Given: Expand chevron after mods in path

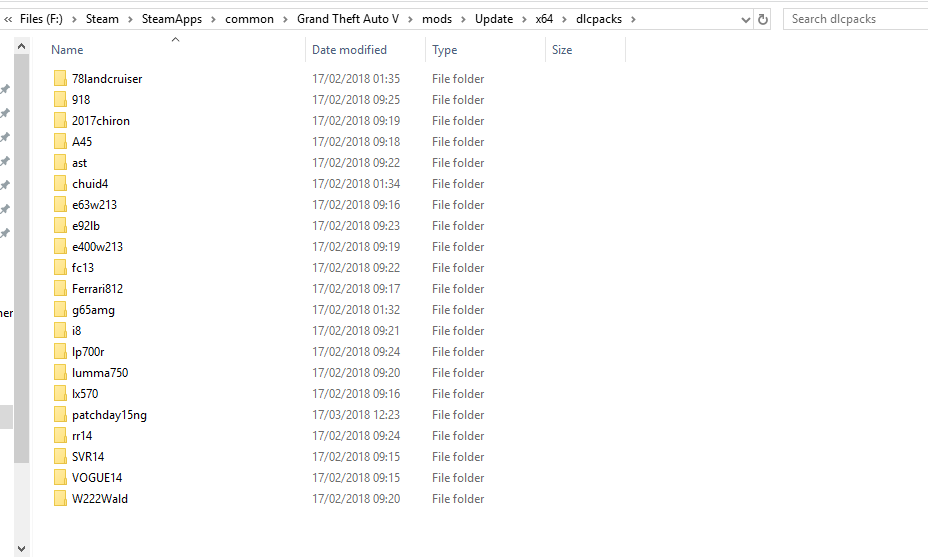Looking at the screenshot, I should (463, 20).
